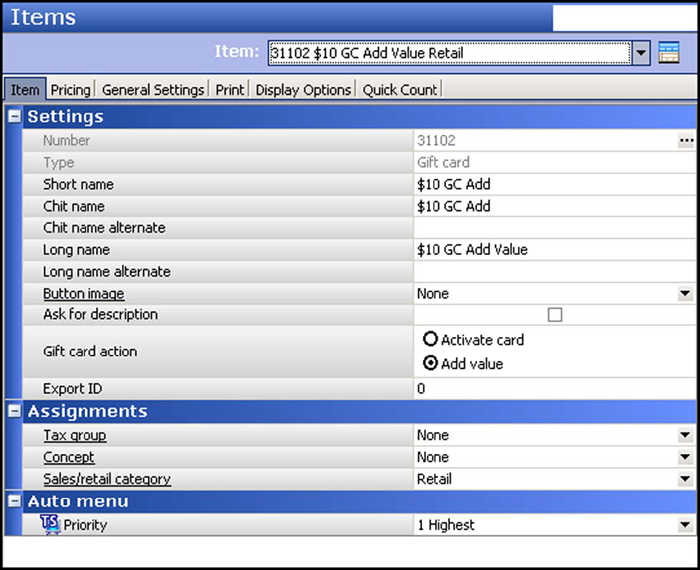
Task: Open the Sales/retail category dropdown
Action: pos(685,479)
